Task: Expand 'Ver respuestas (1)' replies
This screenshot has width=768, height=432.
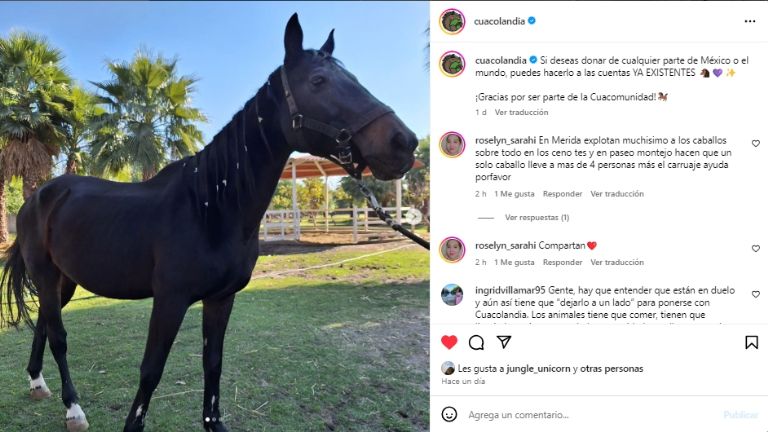Action: coord(537,217)
